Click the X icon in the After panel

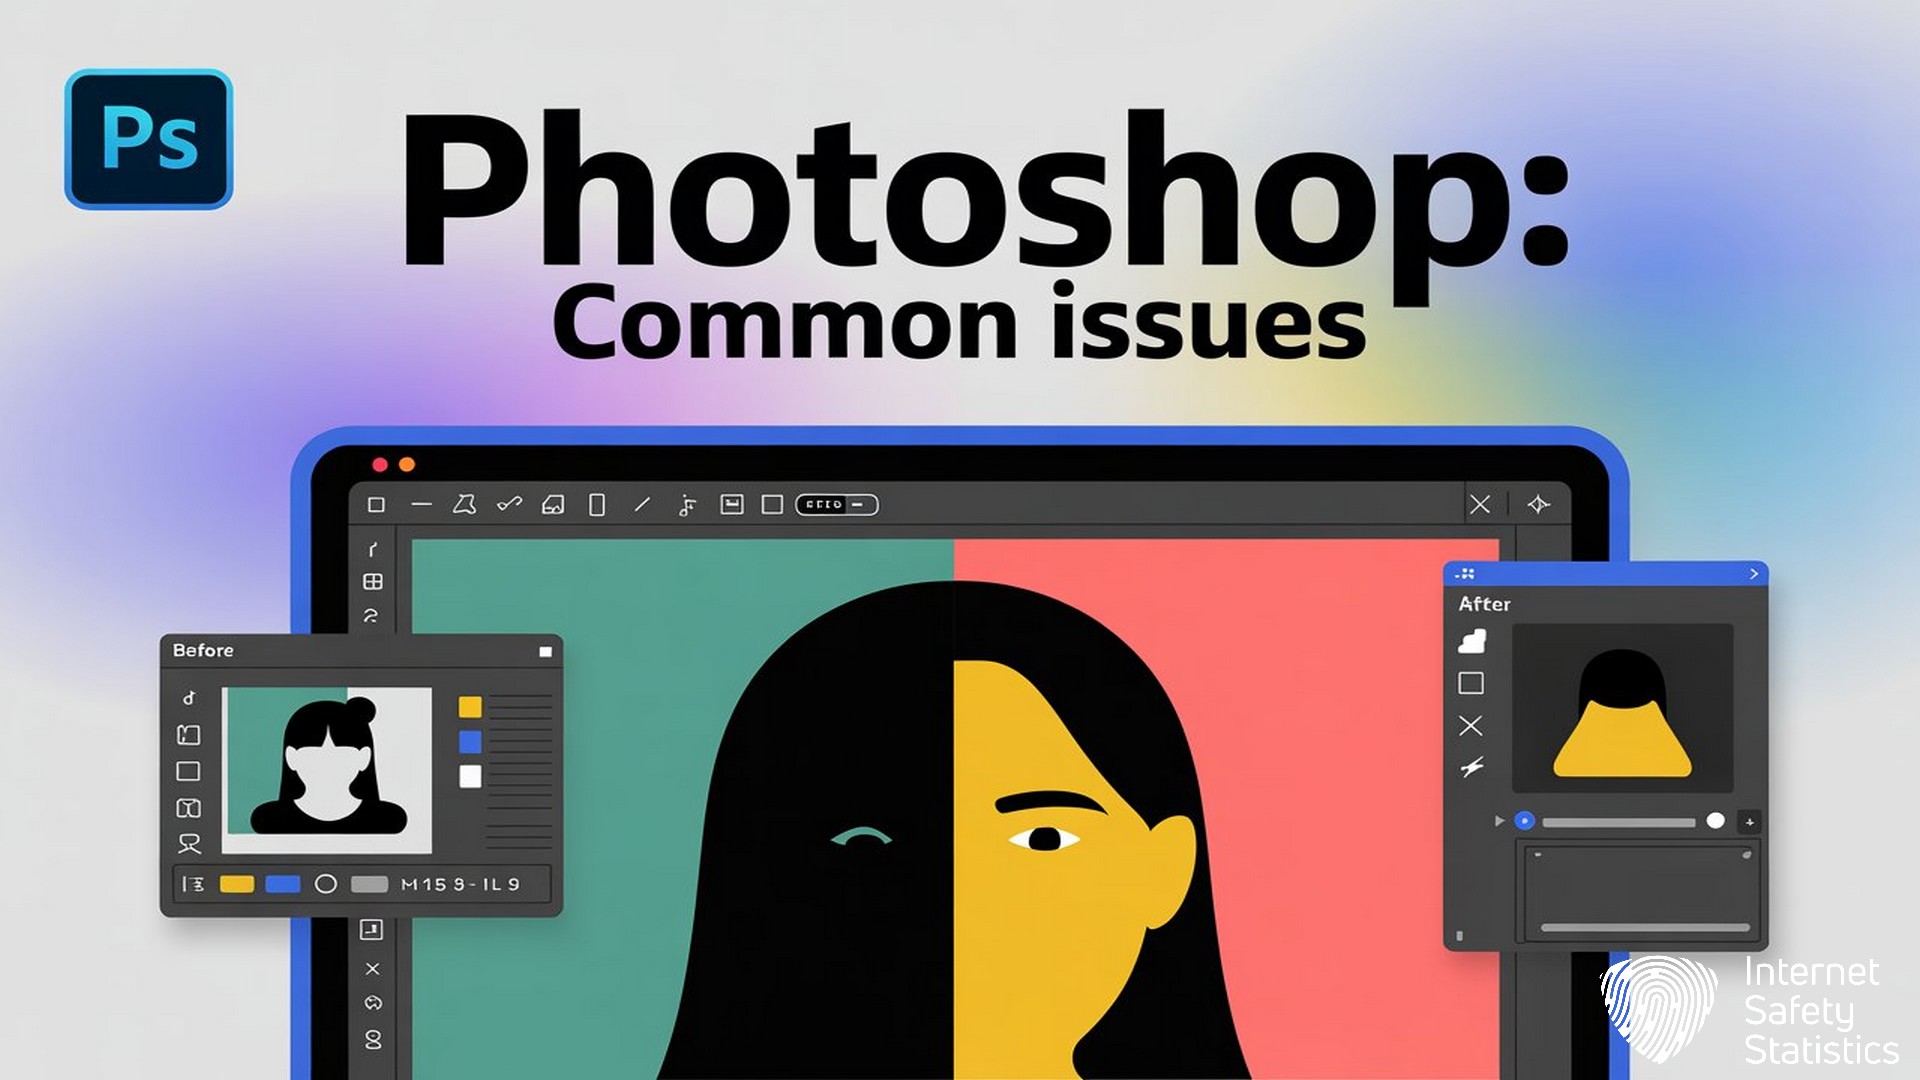[x=1471, y=726]
